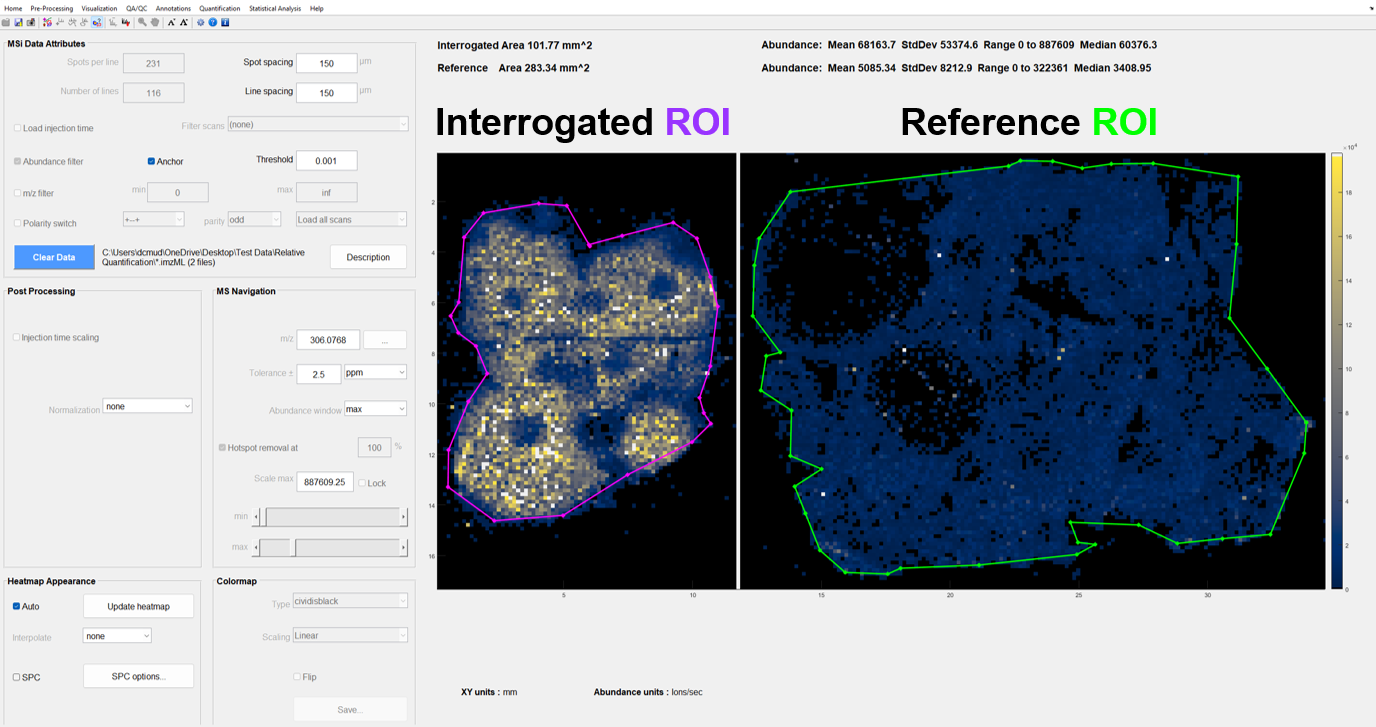Click the camera snapshot toolbar icon

[x=31, y=22]
